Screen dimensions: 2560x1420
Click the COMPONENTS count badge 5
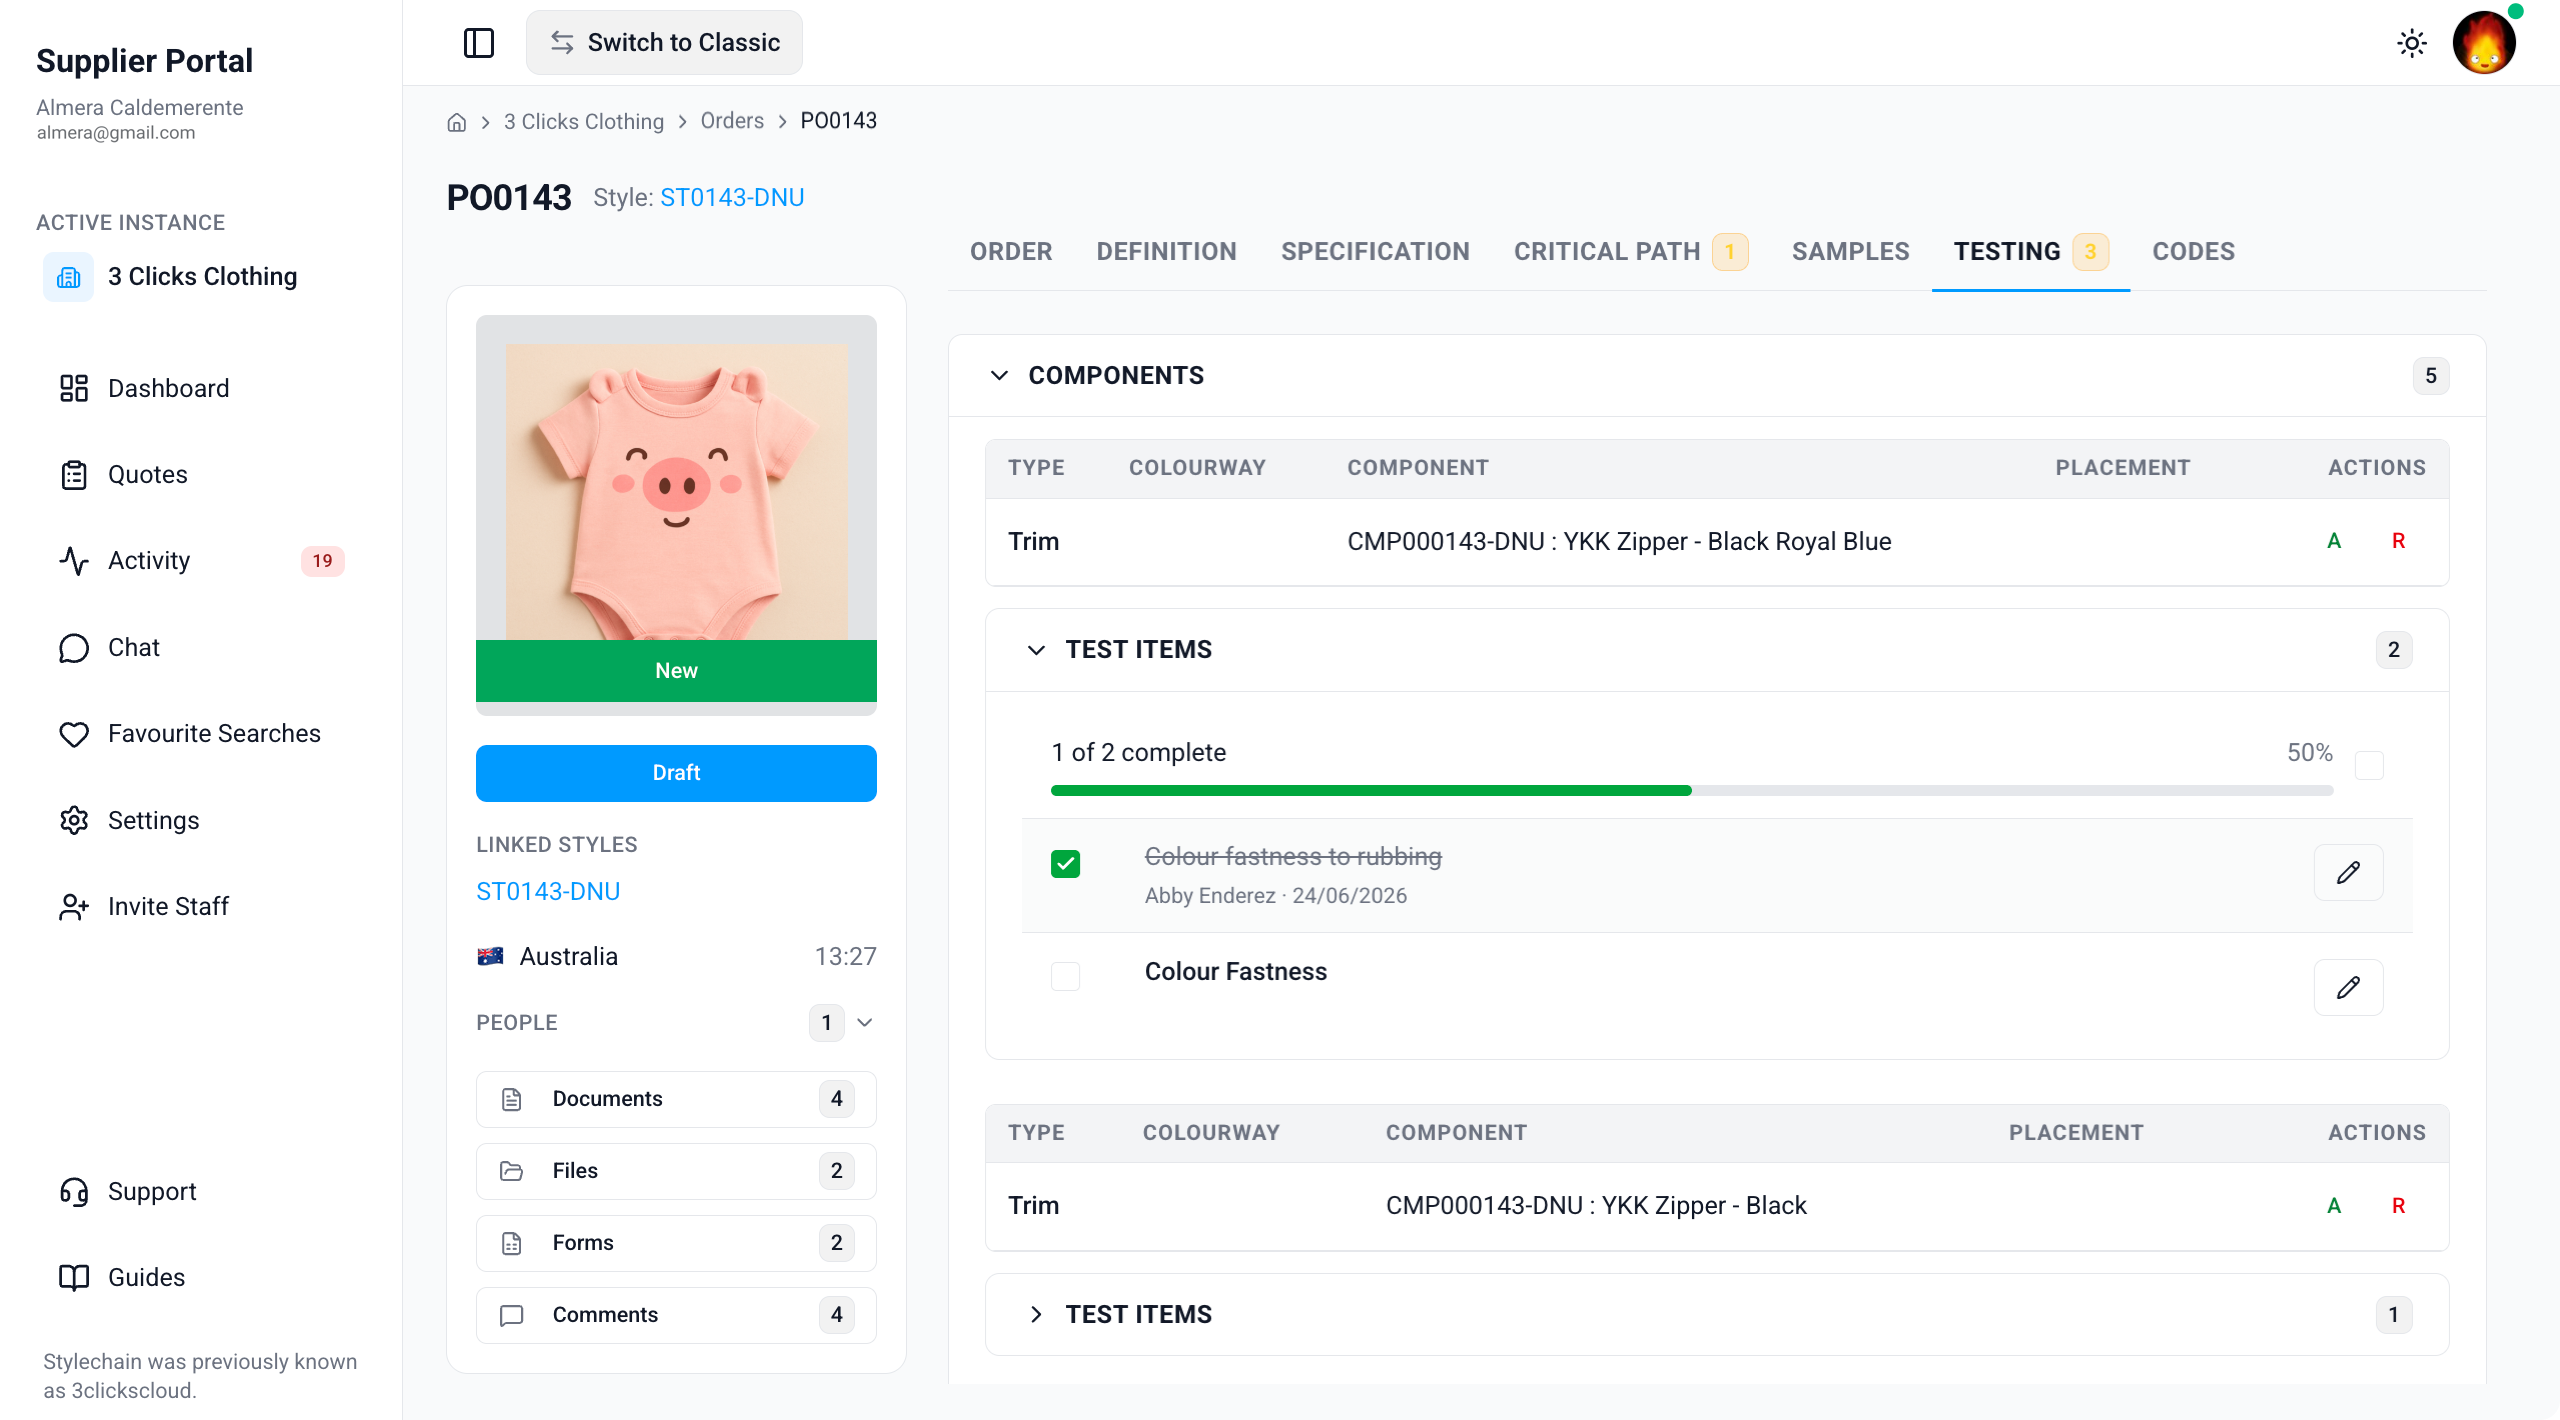point(2430,376)
